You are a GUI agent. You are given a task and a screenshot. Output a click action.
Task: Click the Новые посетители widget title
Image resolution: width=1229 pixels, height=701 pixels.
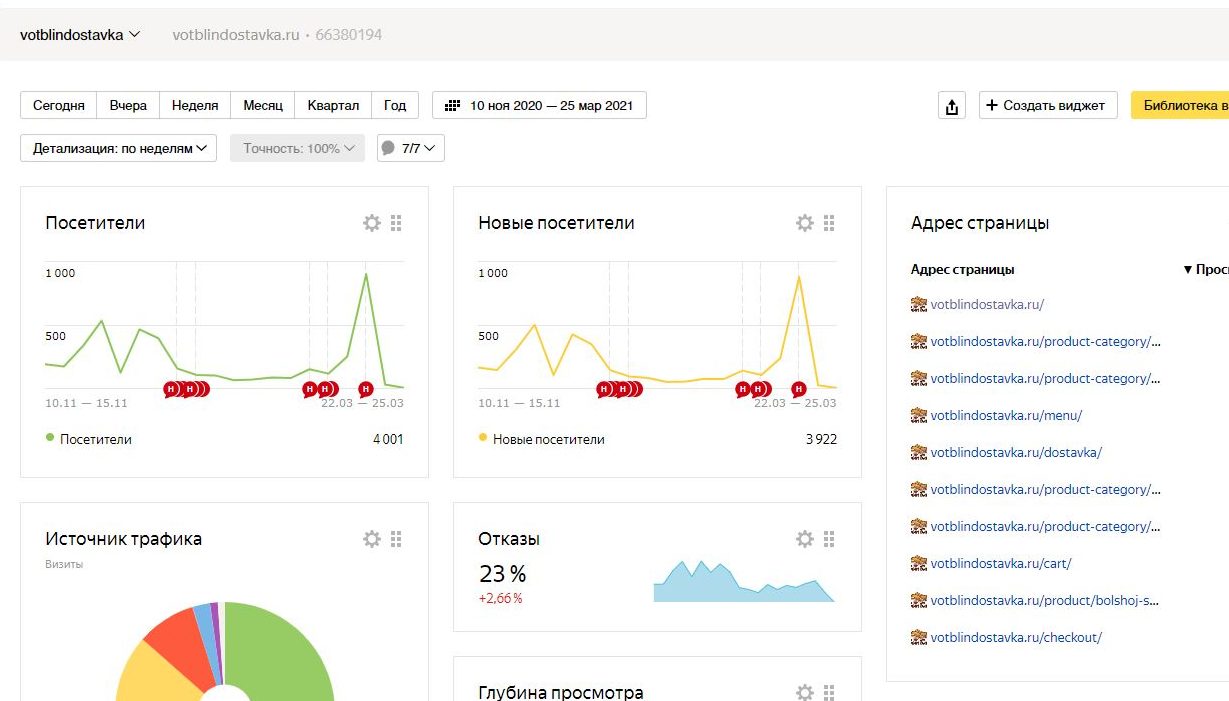click(556, 223)
